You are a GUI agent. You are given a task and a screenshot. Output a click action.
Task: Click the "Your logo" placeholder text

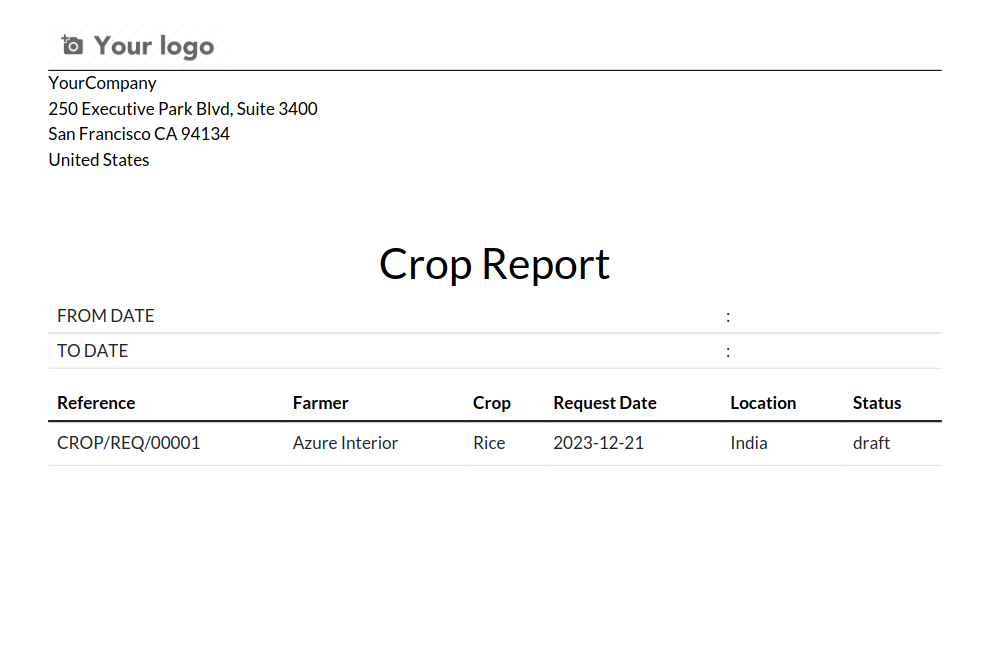coord(154,46)
